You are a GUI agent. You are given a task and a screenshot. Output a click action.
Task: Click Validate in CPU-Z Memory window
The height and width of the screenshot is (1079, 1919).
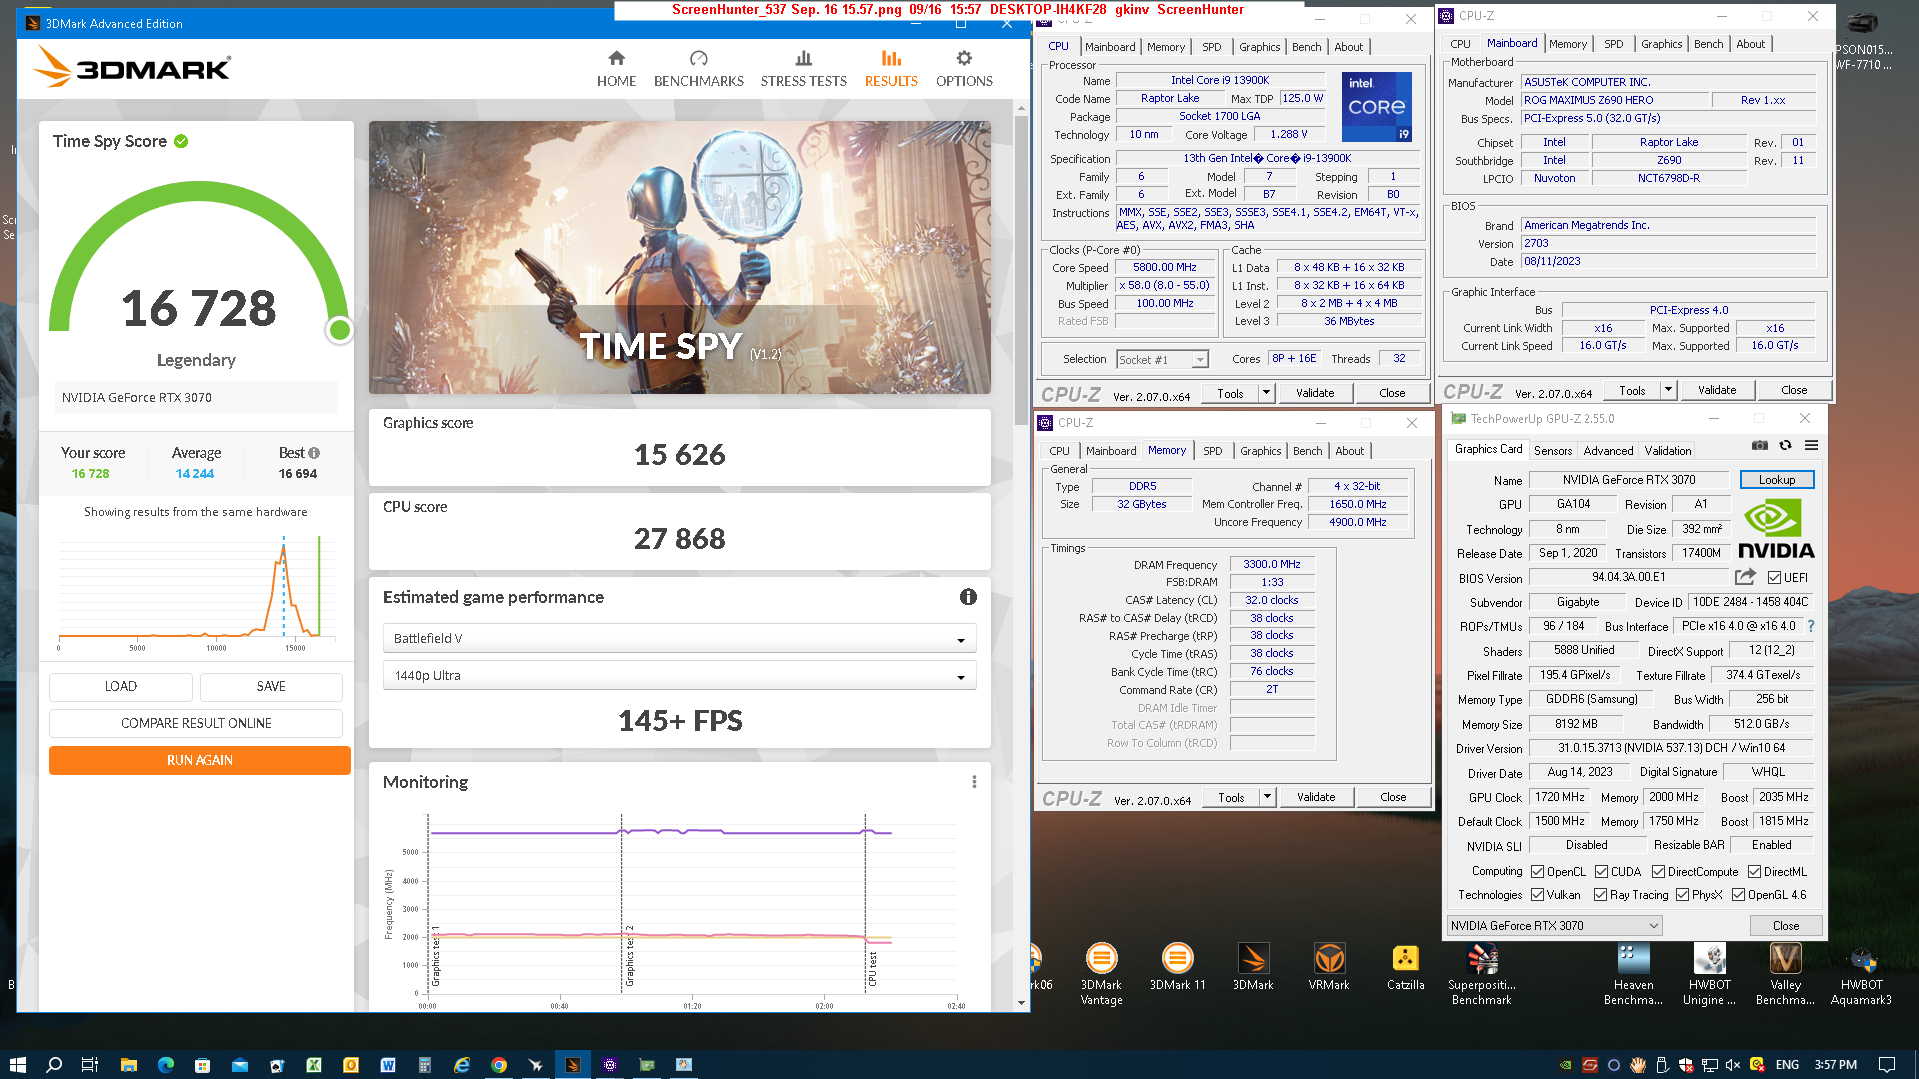1316,797
